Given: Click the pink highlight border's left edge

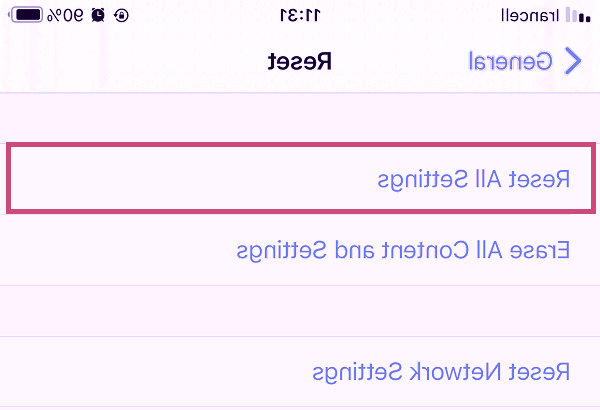Looking at the screenshot, I should (8, 178).
